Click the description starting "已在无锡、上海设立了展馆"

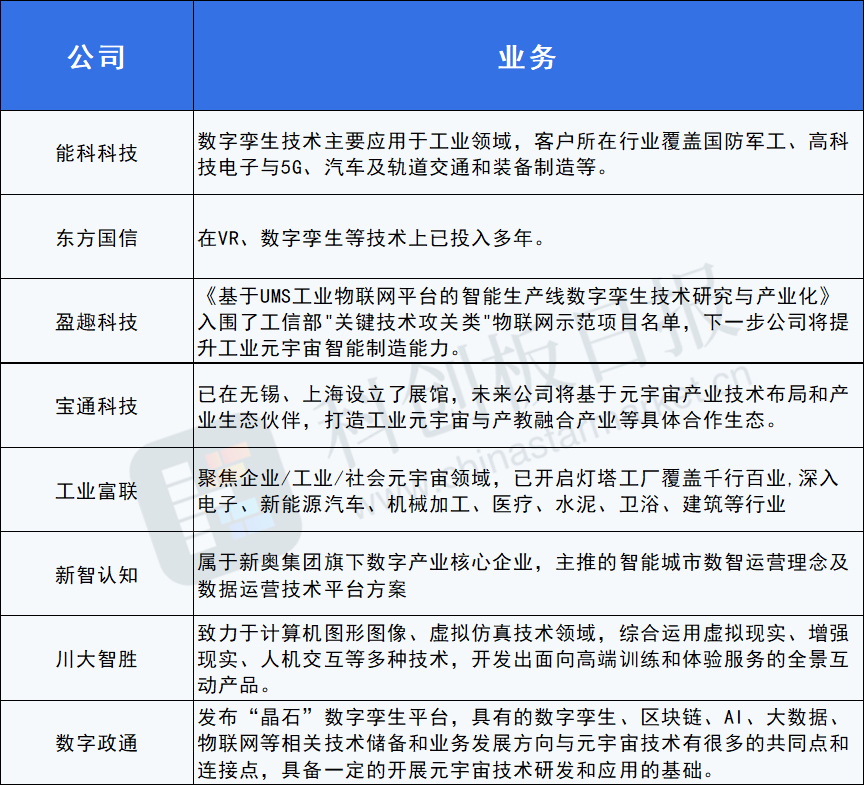[x=523, y=407]
